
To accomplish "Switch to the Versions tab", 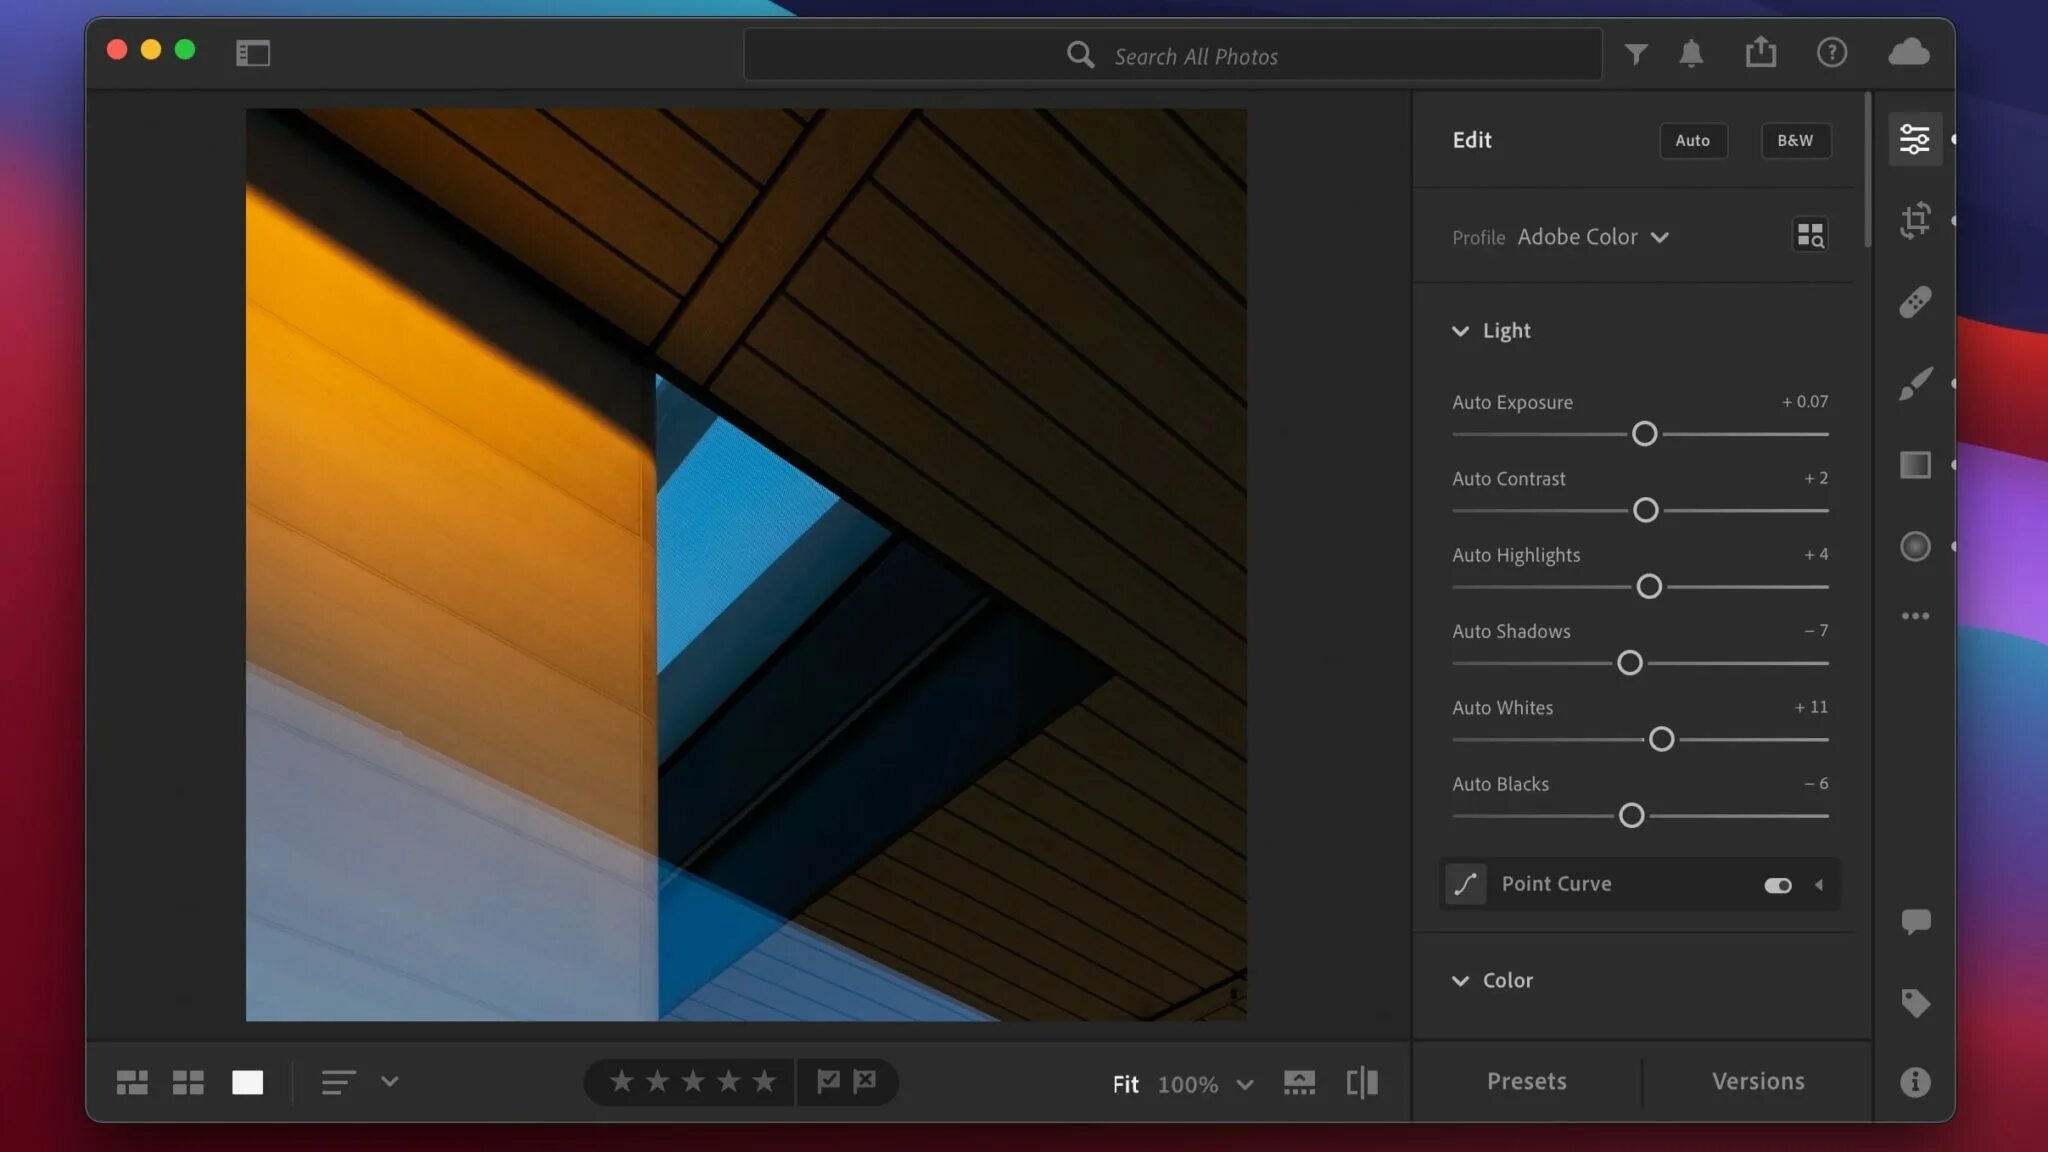I will [x=1757, y=1081].
